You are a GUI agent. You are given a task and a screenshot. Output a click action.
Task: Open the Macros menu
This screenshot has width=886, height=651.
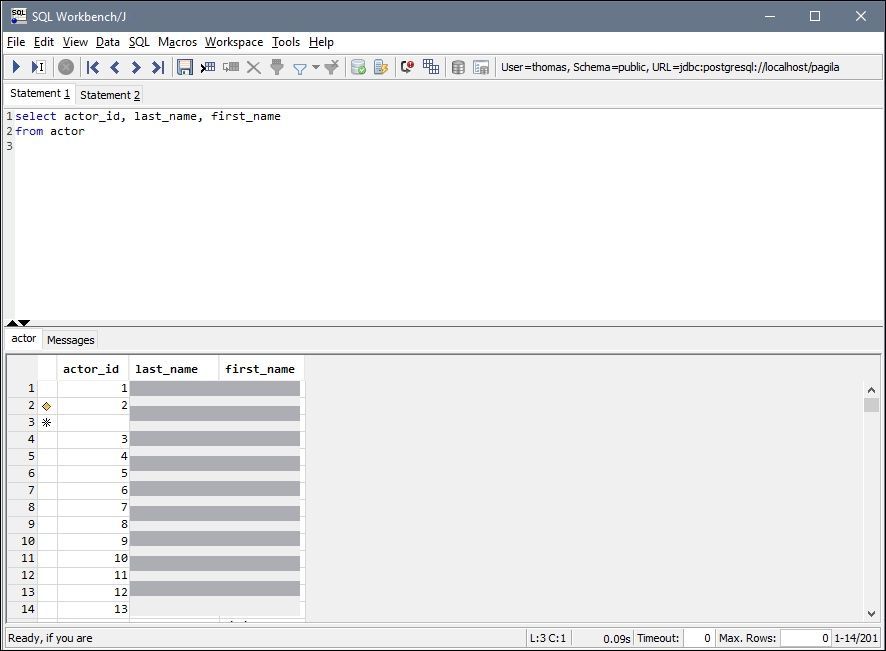[x=177, y=42]
